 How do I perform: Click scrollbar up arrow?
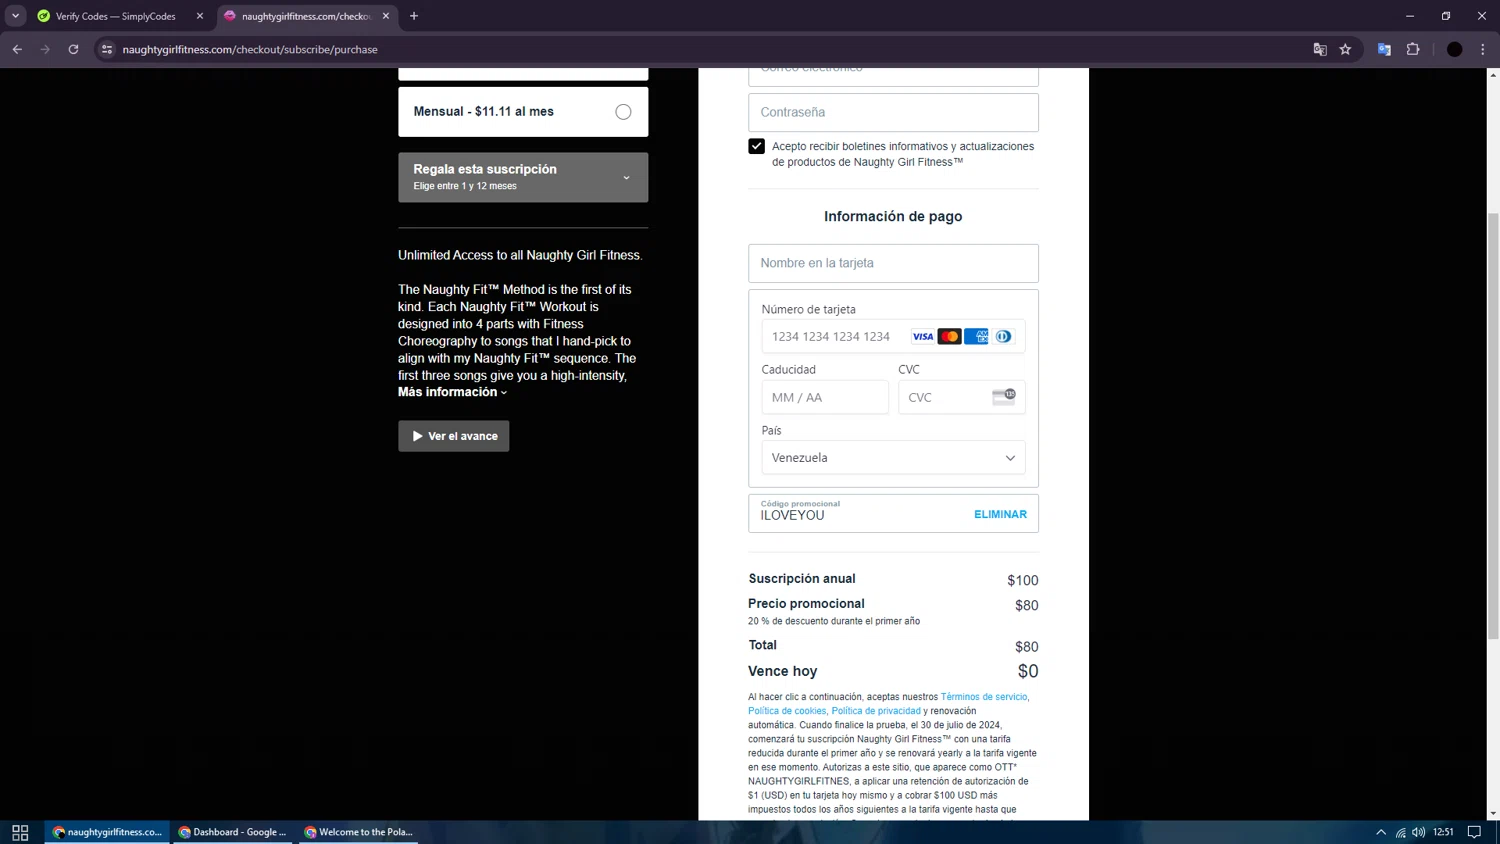(x=1493, y=75)
